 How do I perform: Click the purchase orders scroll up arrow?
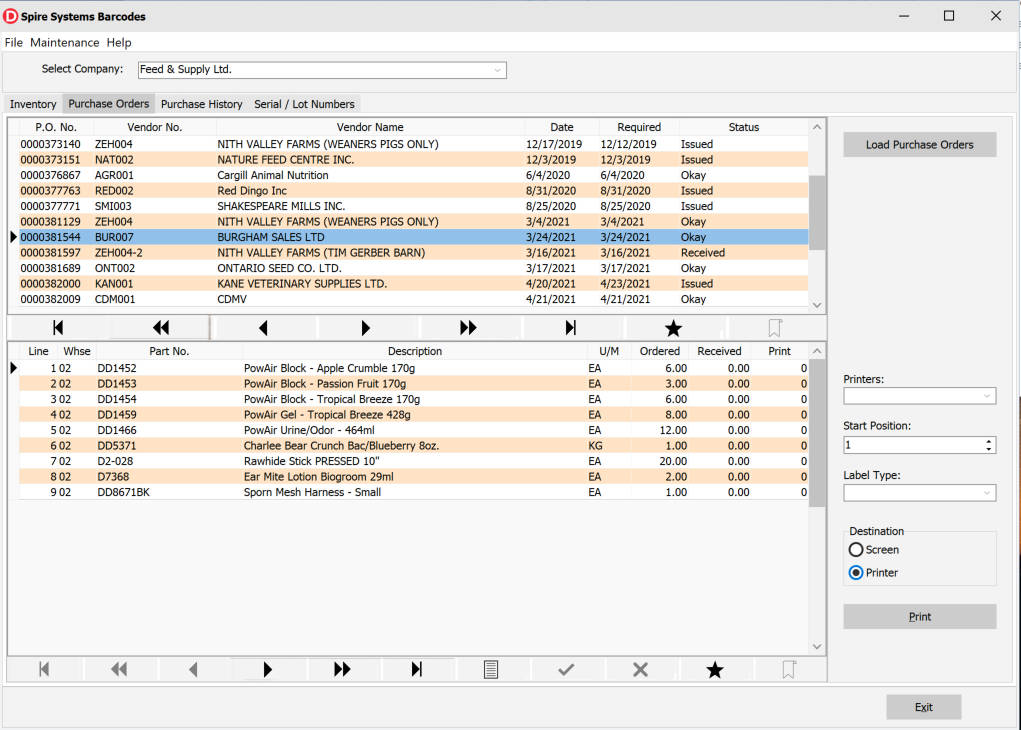817,127
